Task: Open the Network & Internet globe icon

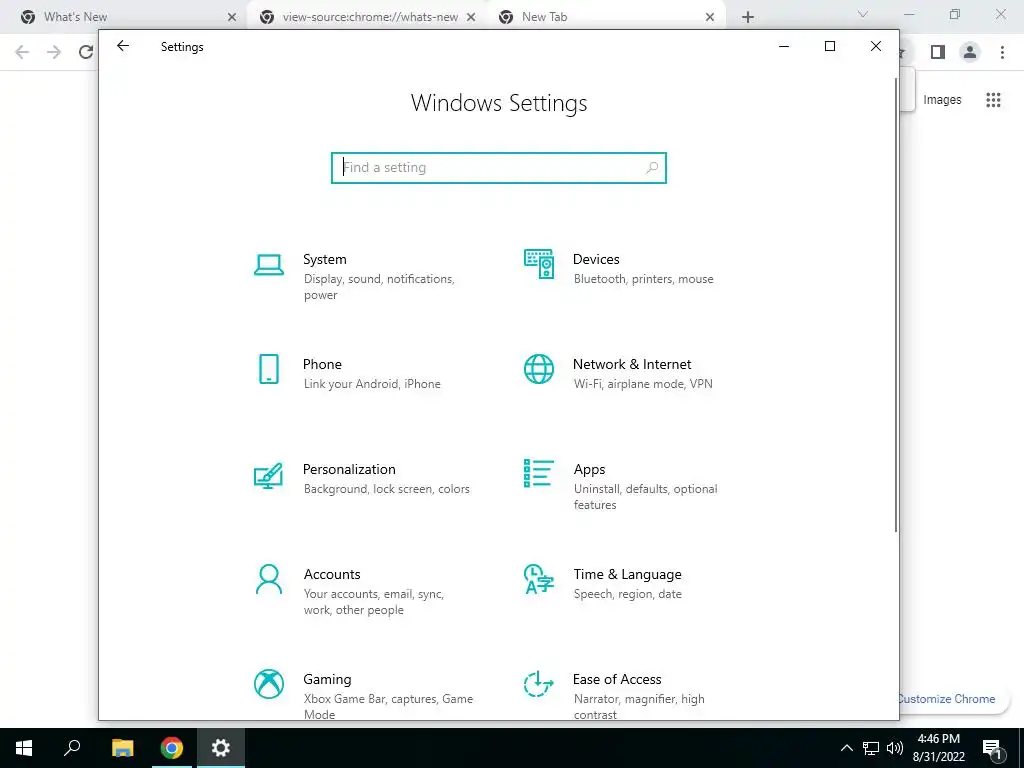Action: tap(539, 369)
